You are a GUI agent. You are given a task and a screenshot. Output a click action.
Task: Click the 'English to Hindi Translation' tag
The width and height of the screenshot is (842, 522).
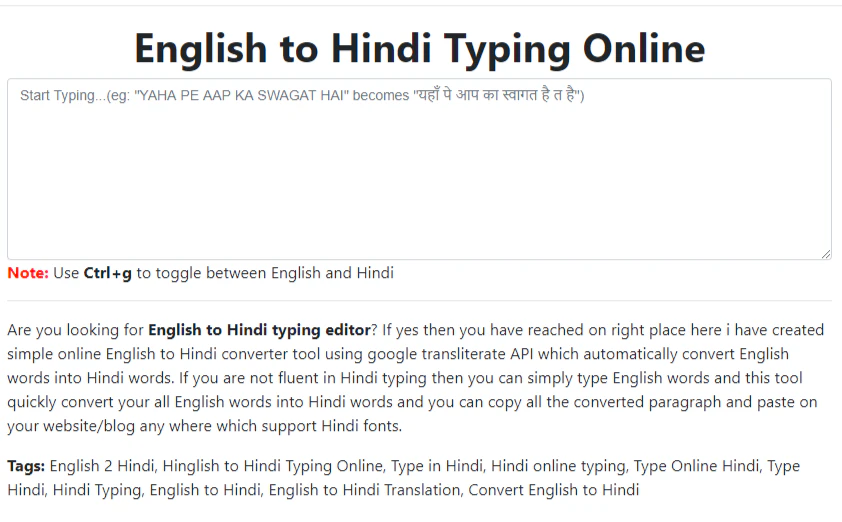coord(365,490)
